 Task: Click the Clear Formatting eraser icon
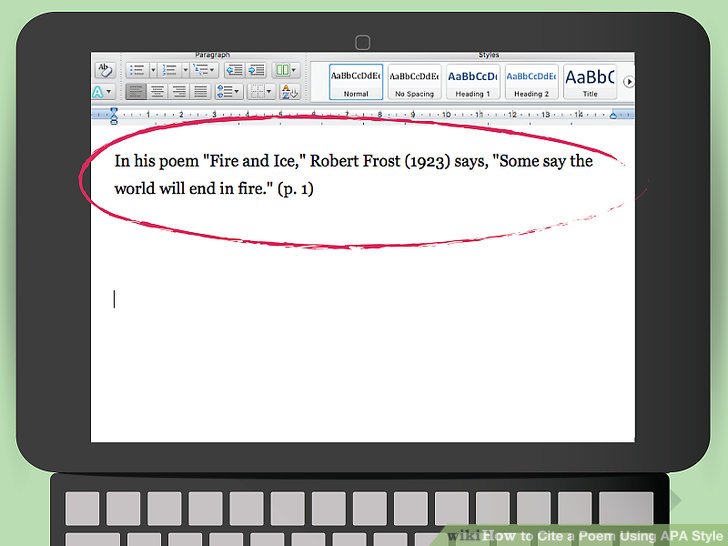[x=104, y=70]
